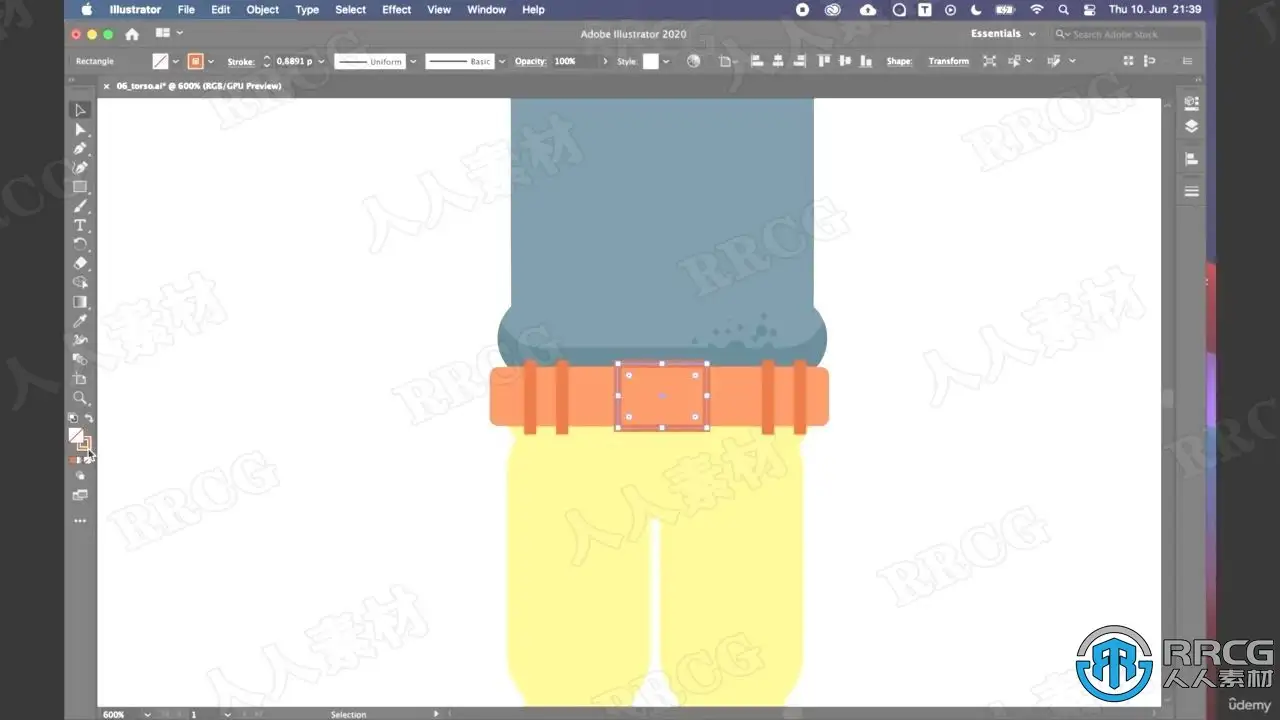Open the Home screen icon

click(x=132, y=34)
